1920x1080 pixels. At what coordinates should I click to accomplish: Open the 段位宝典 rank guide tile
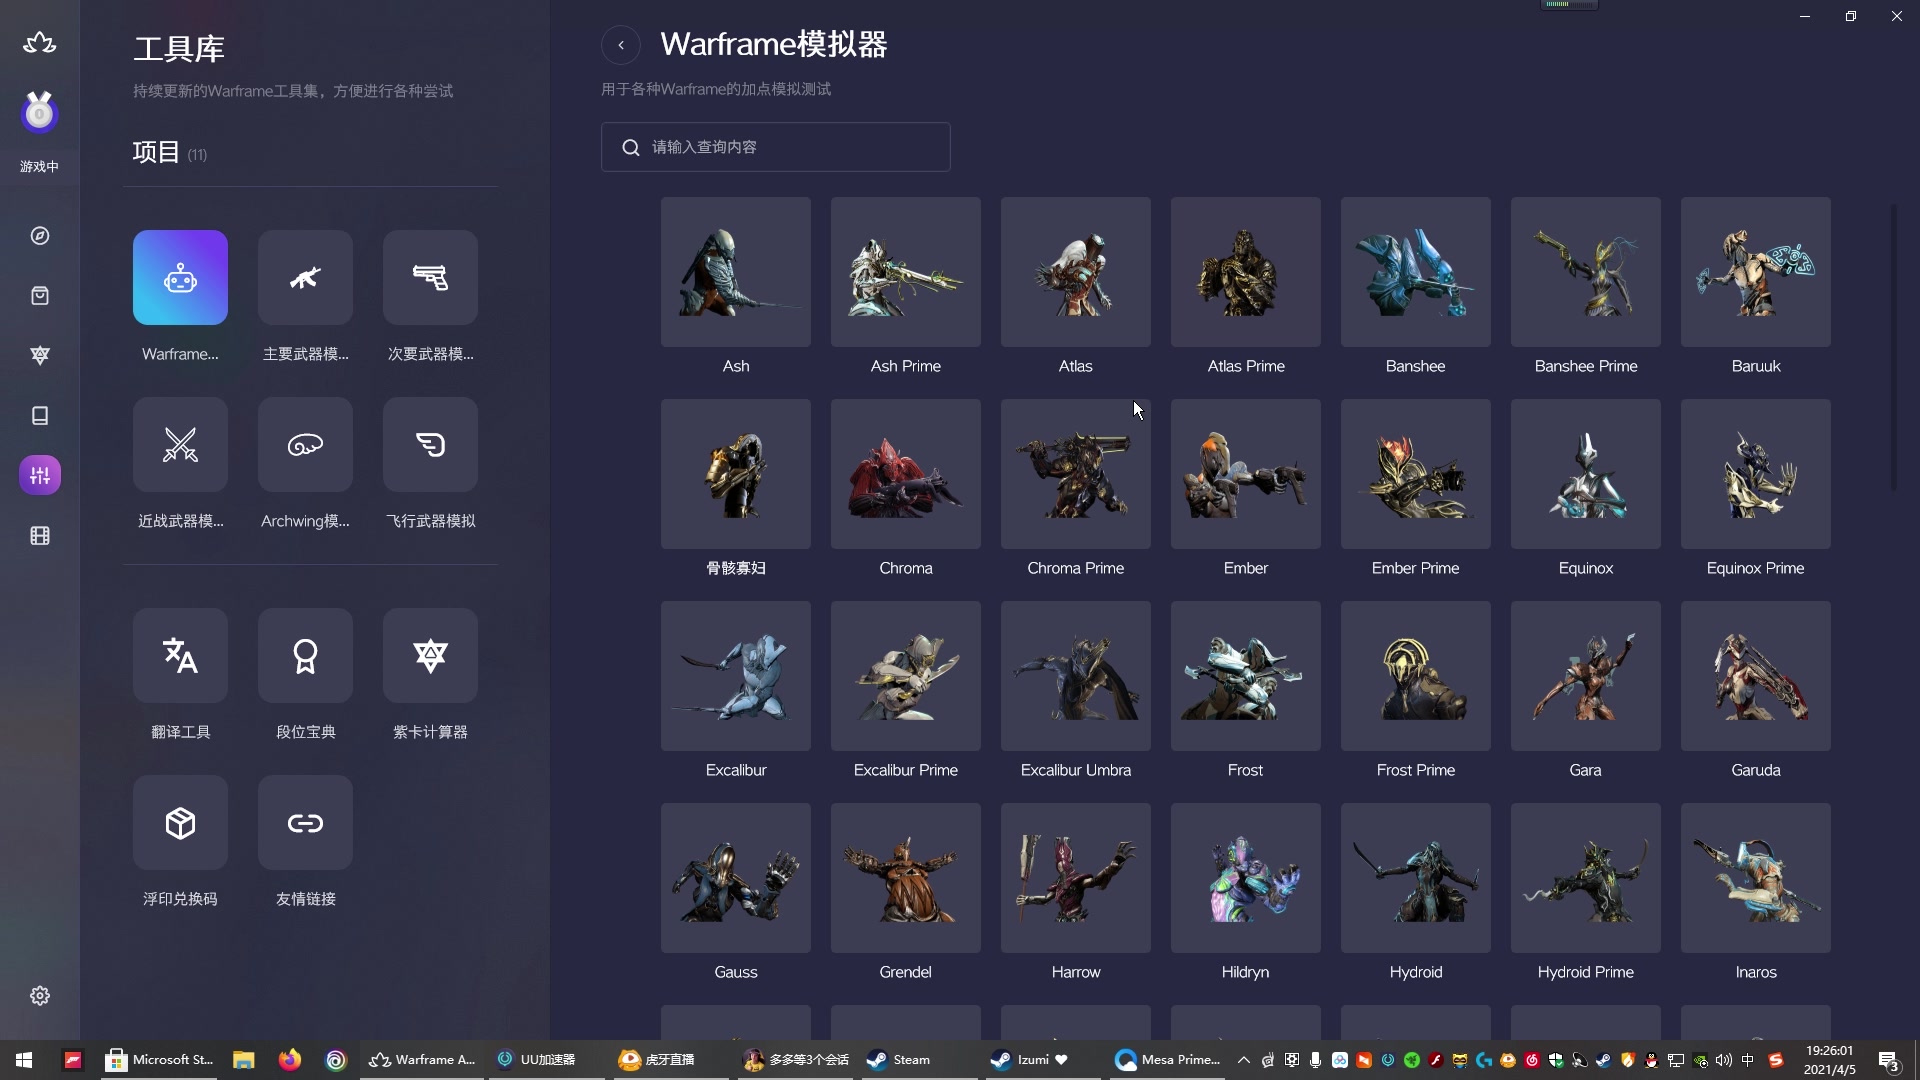pos(305,655)
